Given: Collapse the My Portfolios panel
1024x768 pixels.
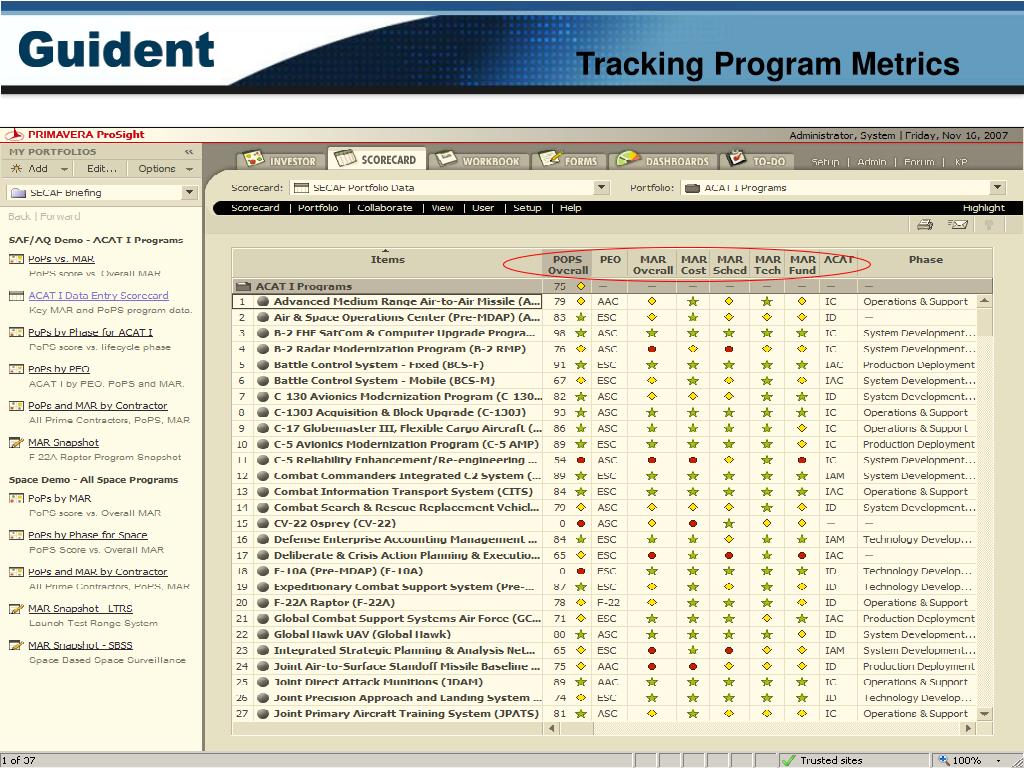Looking at the screenshot, I should pos(189,152).
